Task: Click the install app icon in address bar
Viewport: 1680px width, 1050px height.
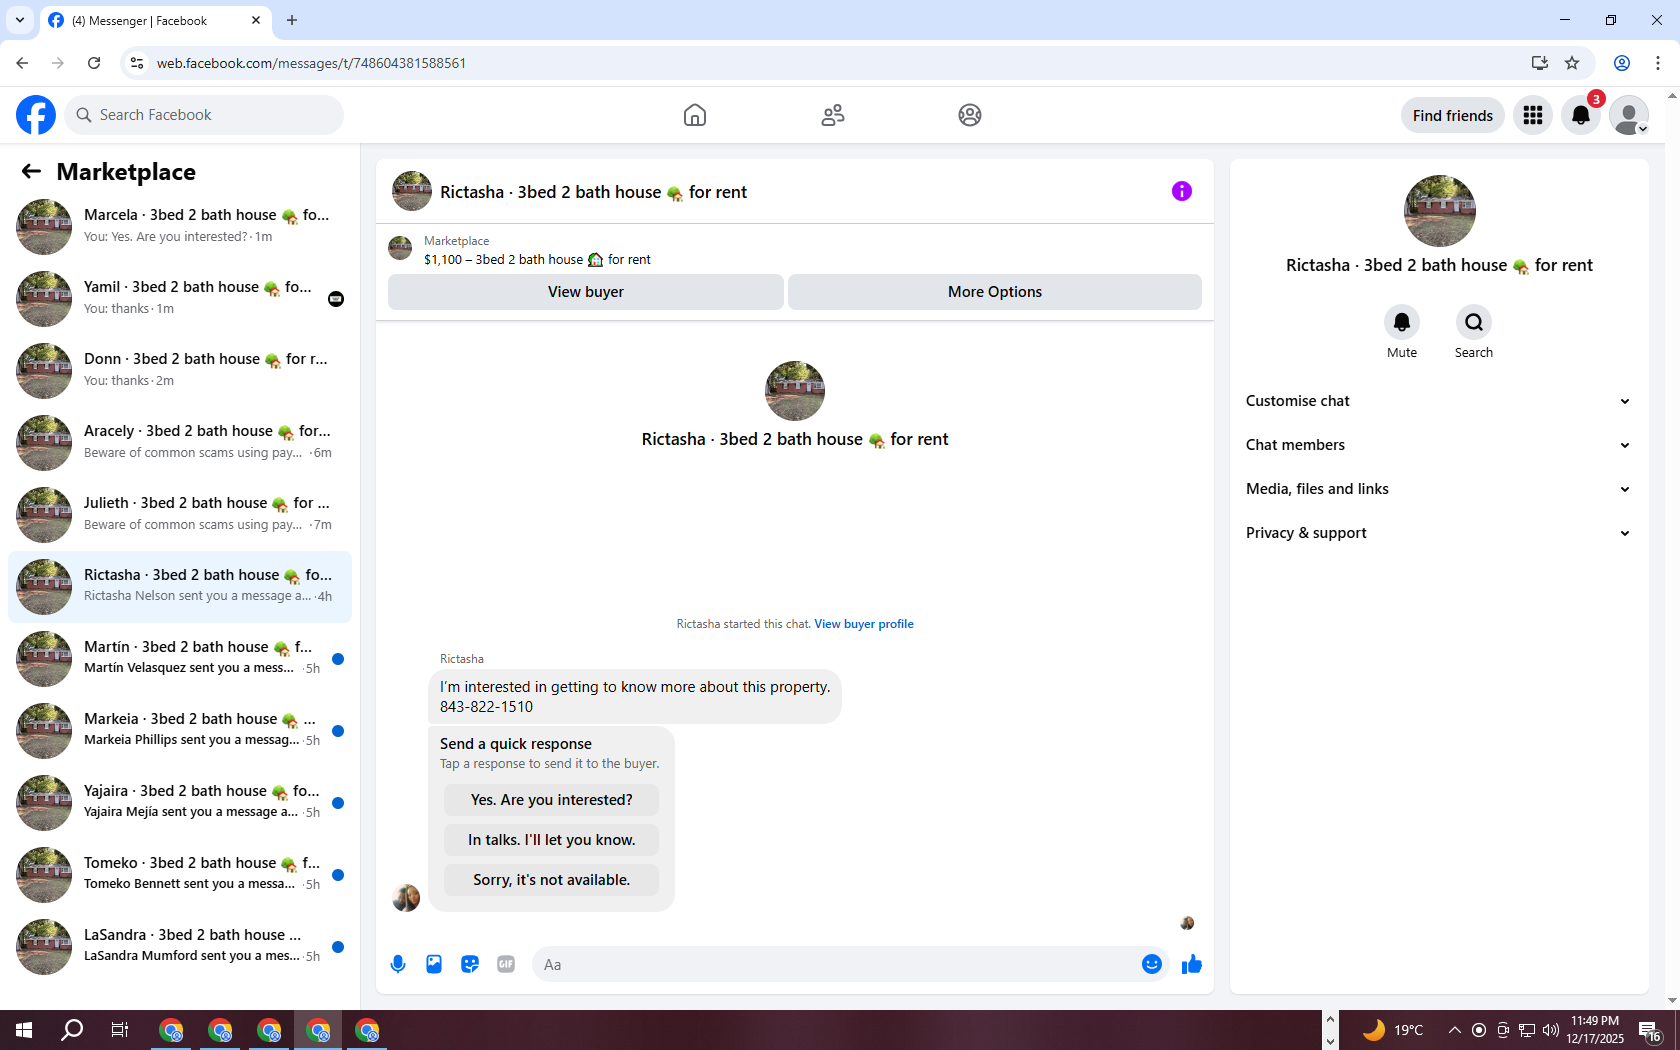Action: 1539,63
